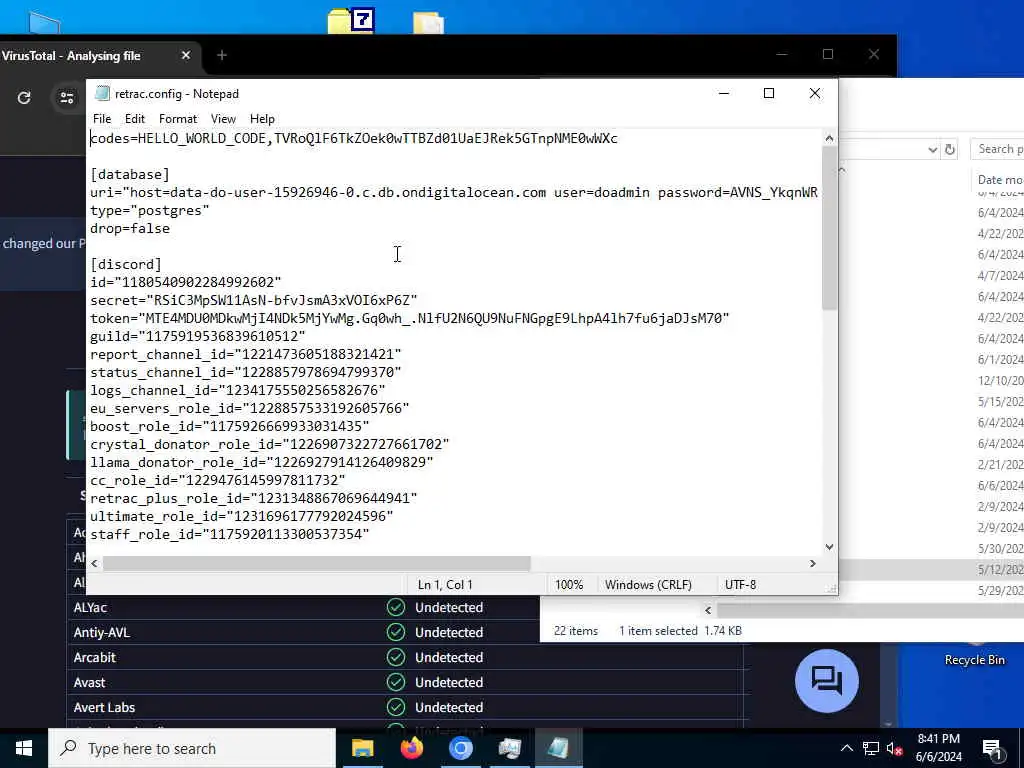Viewport: 1024px width, 768px height.
Task: Open Firefox from the taskbar
Action: click(411, 748)
